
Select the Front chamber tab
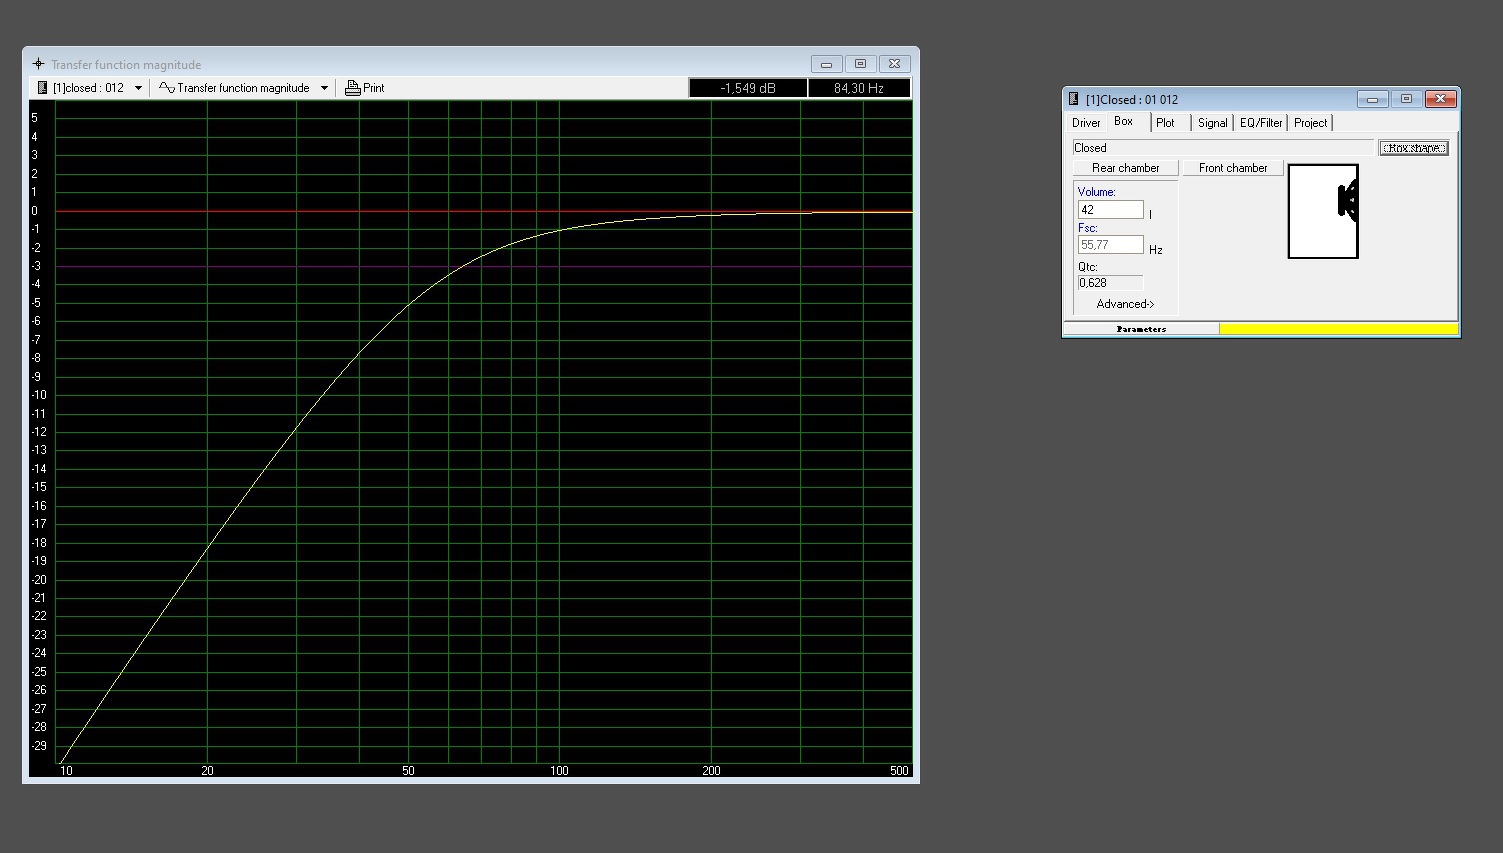click(x=1233, y=168)
